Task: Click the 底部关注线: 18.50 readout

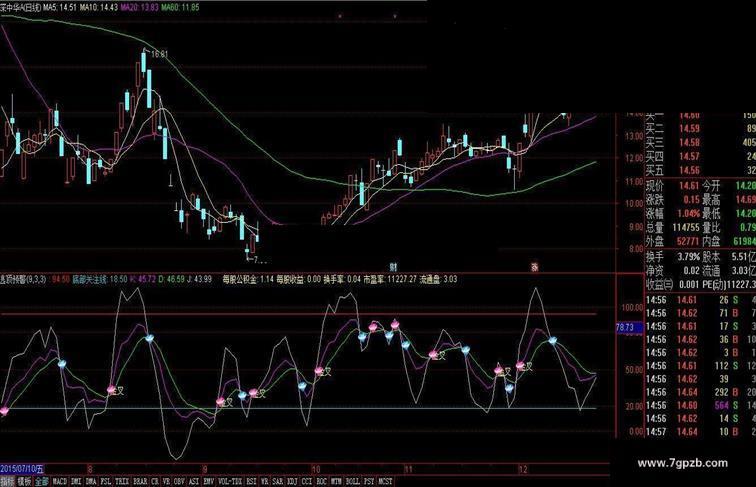Action: point(100,279)
